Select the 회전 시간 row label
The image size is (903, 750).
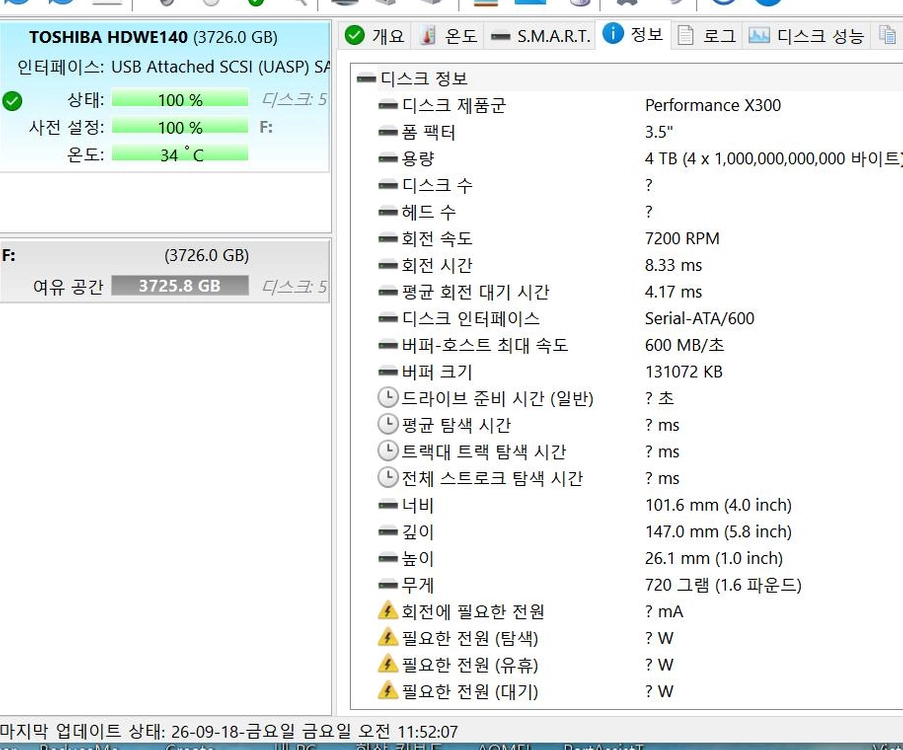click(x=437, y=265)
